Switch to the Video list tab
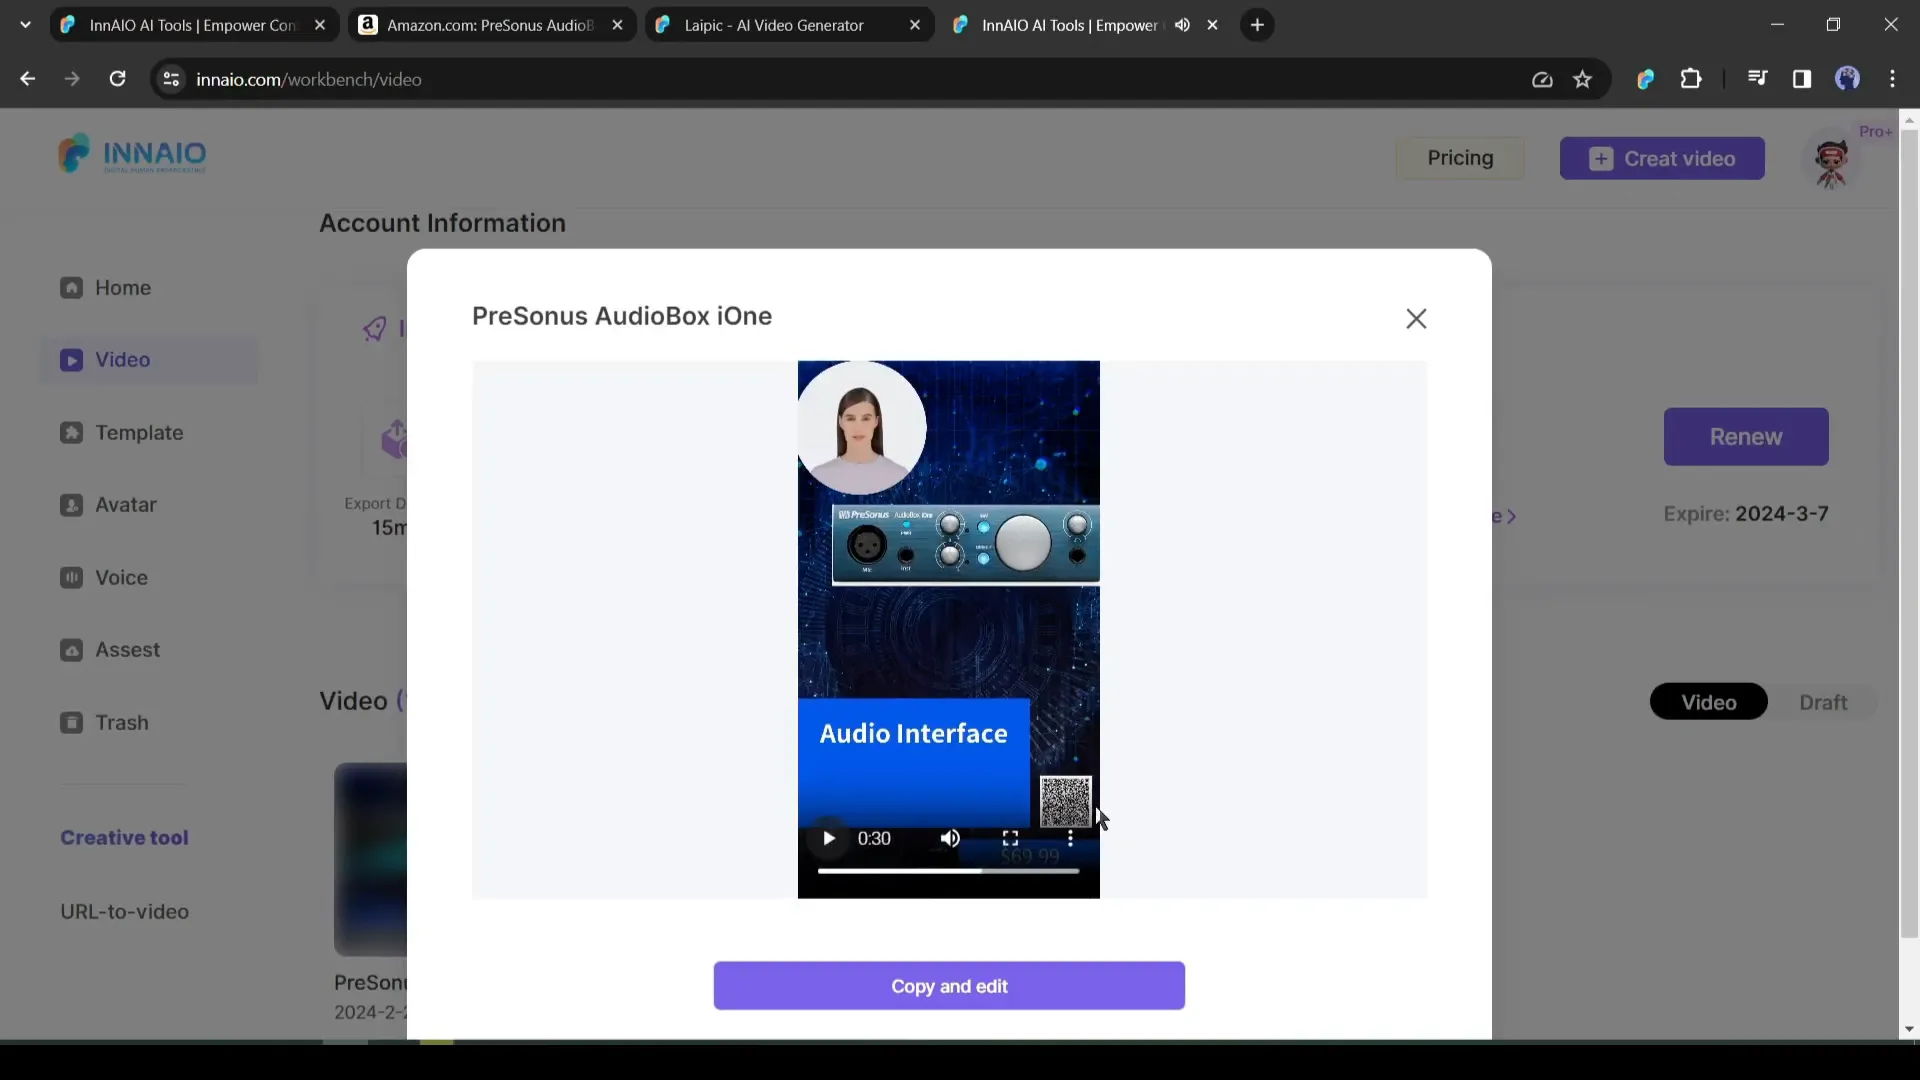 [x=1708, y=703]
